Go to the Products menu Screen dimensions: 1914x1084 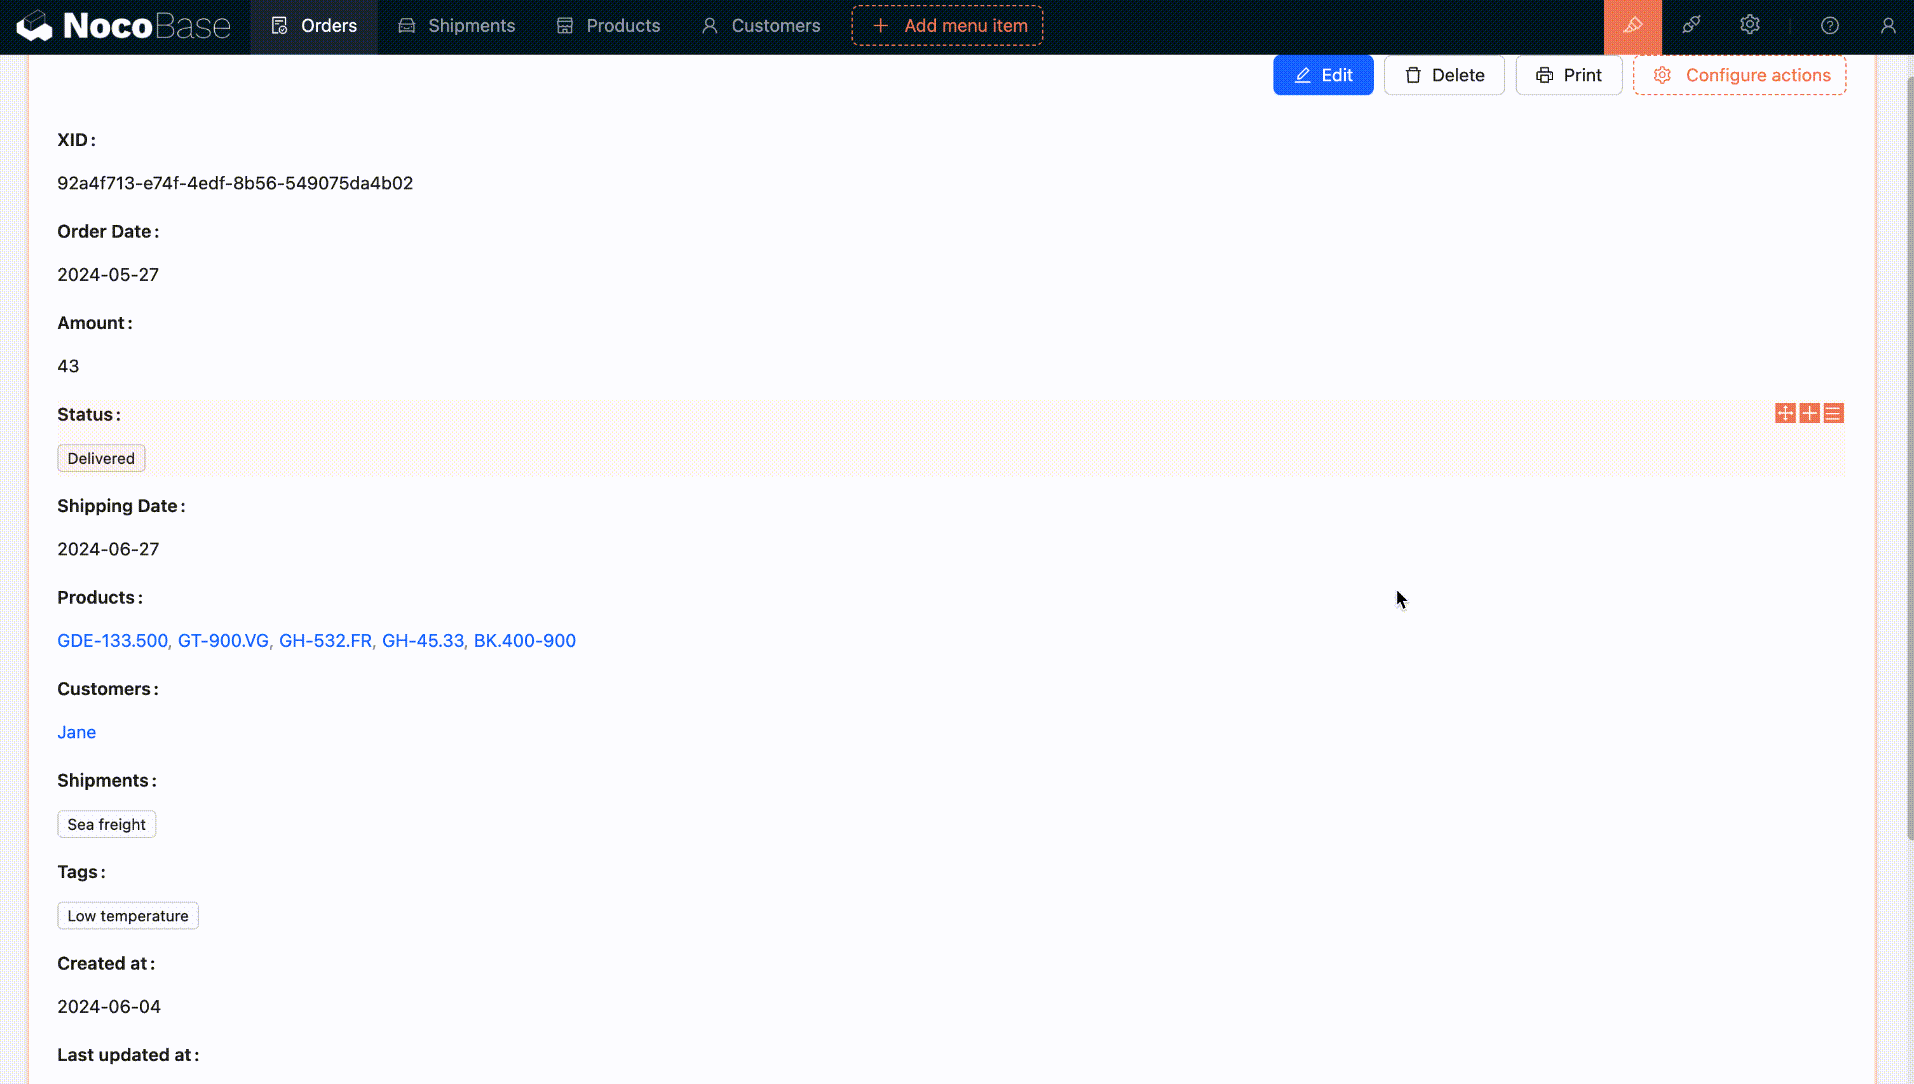pos(608,26)
